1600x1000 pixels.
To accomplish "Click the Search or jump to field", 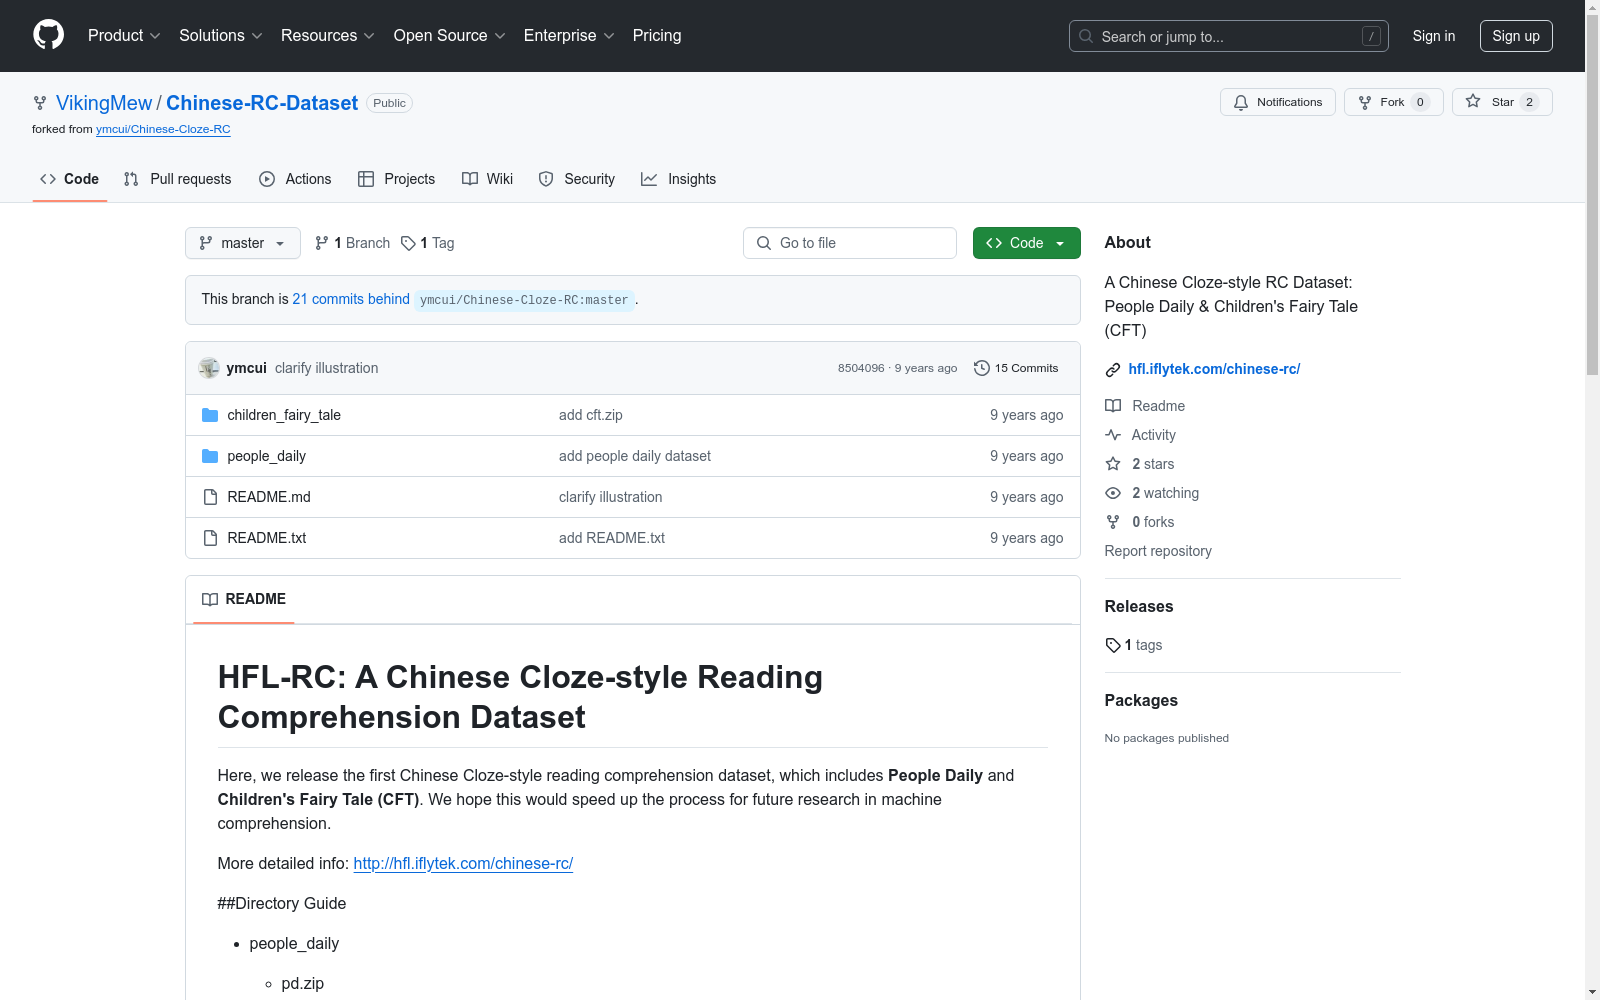I will point(1229,36).
